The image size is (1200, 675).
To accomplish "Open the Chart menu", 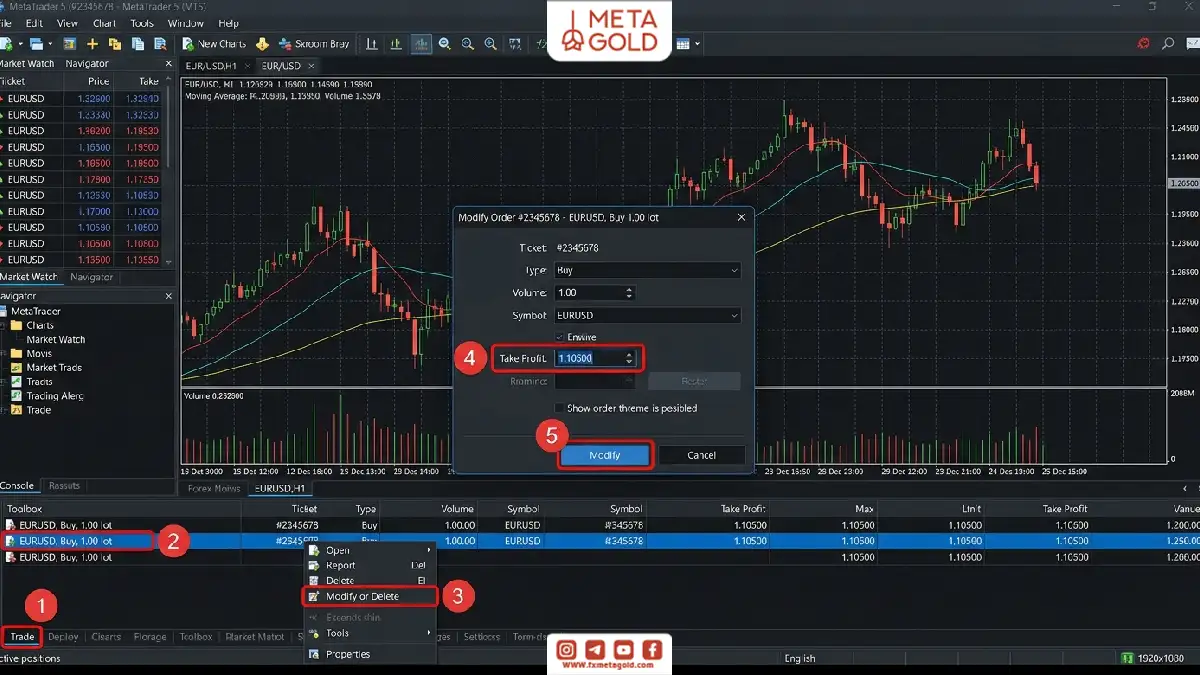I will point(104,23).
